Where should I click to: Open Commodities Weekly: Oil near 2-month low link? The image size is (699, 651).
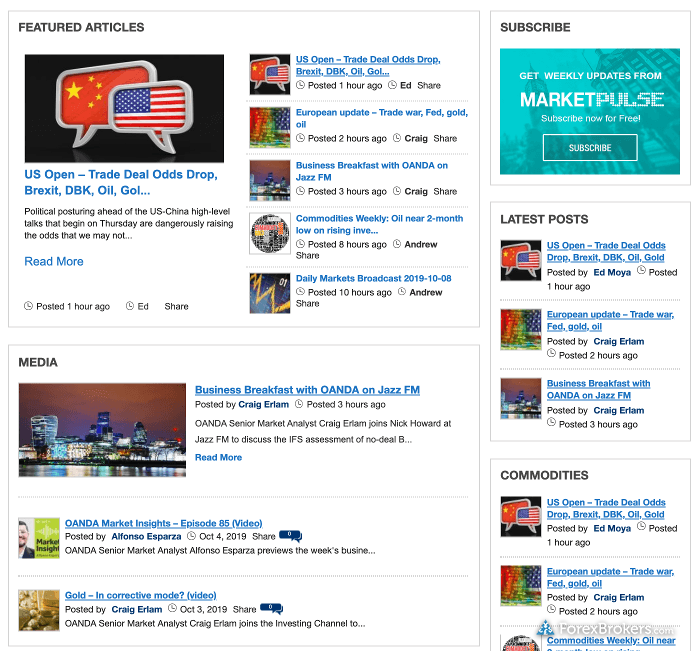tap(379, 224)
